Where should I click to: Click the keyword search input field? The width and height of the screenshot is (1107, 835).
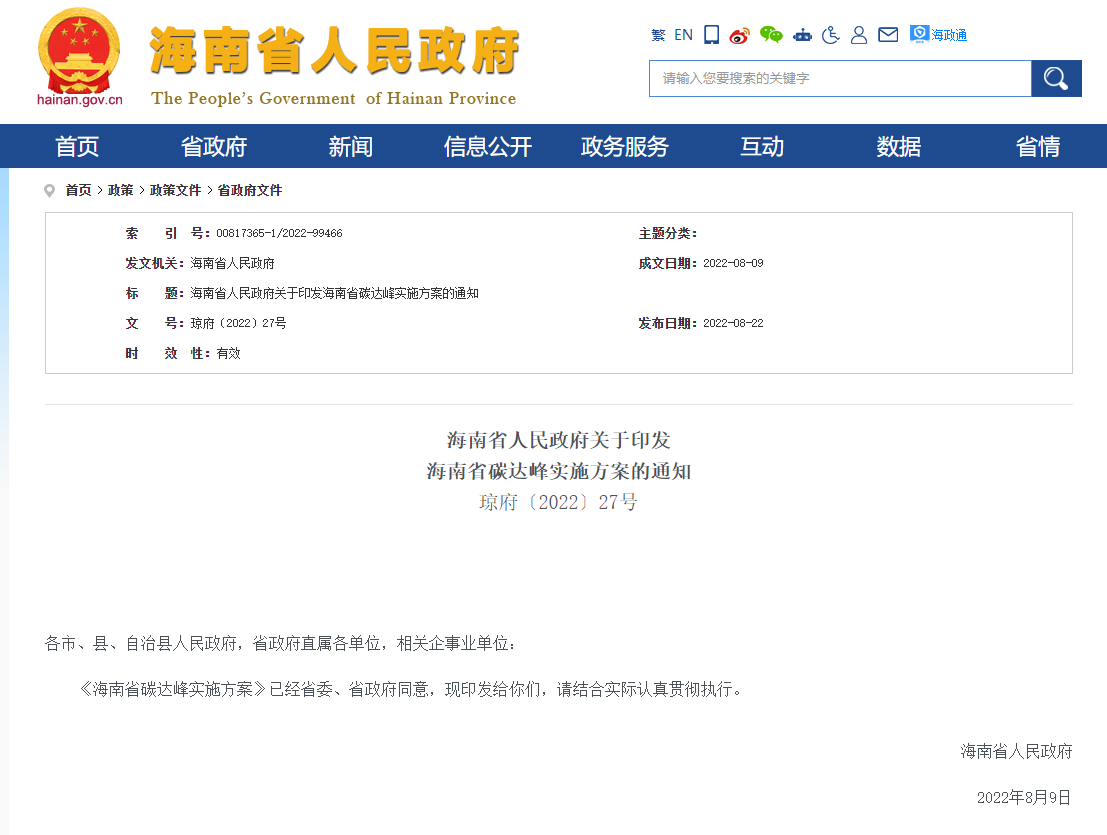[x=839, y=78]
